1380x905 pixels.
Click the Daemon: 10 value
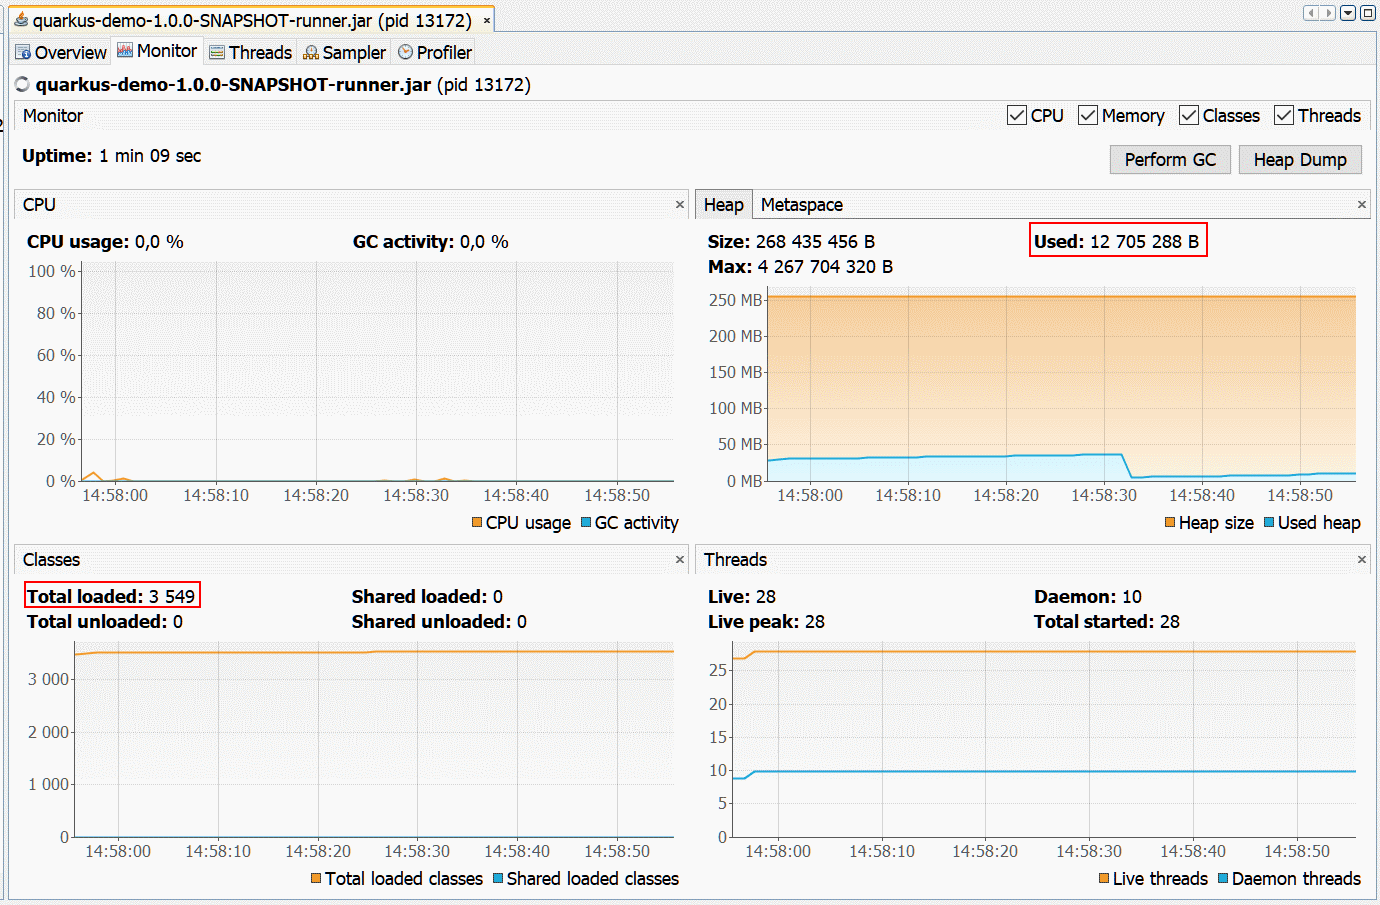coord(1088,597)
